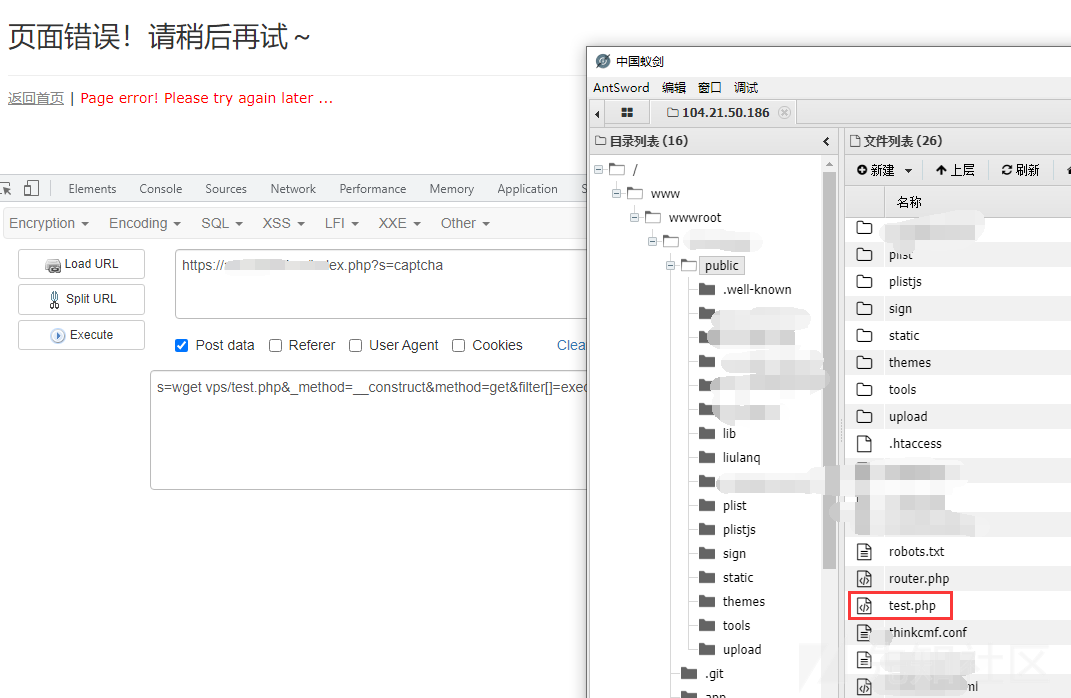This screenshot has height=698, width=1071.
Task: Enable the Referer checkbox
Action: pos(275,346)
